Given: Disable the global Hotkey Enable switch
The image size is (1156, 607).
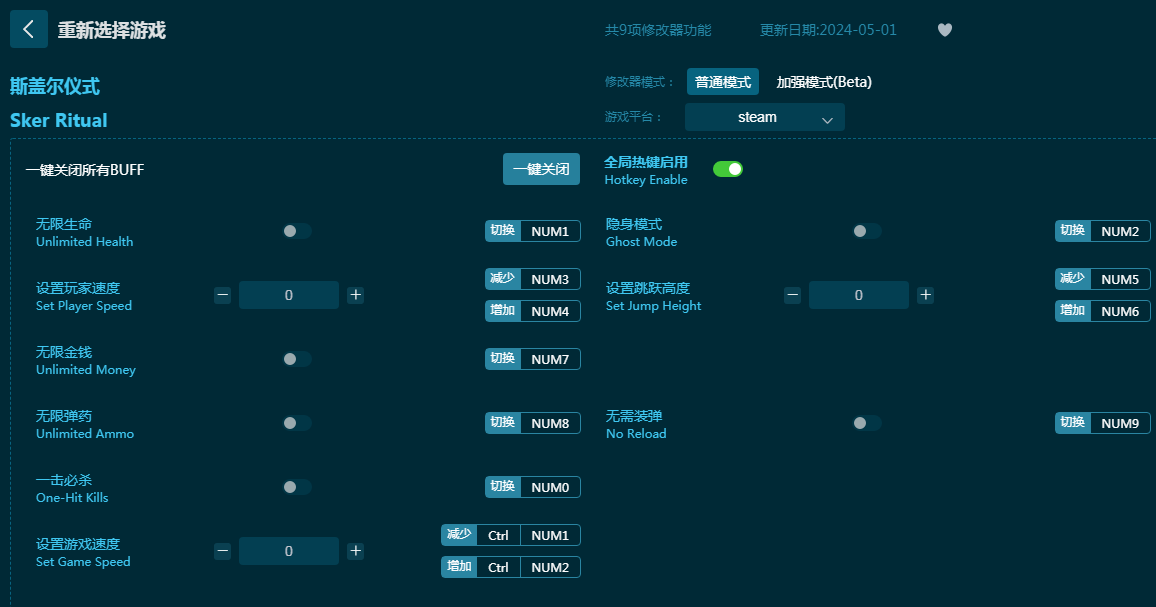Looking at the screenshot, I should pyautogui.click(x=728, y=170).
